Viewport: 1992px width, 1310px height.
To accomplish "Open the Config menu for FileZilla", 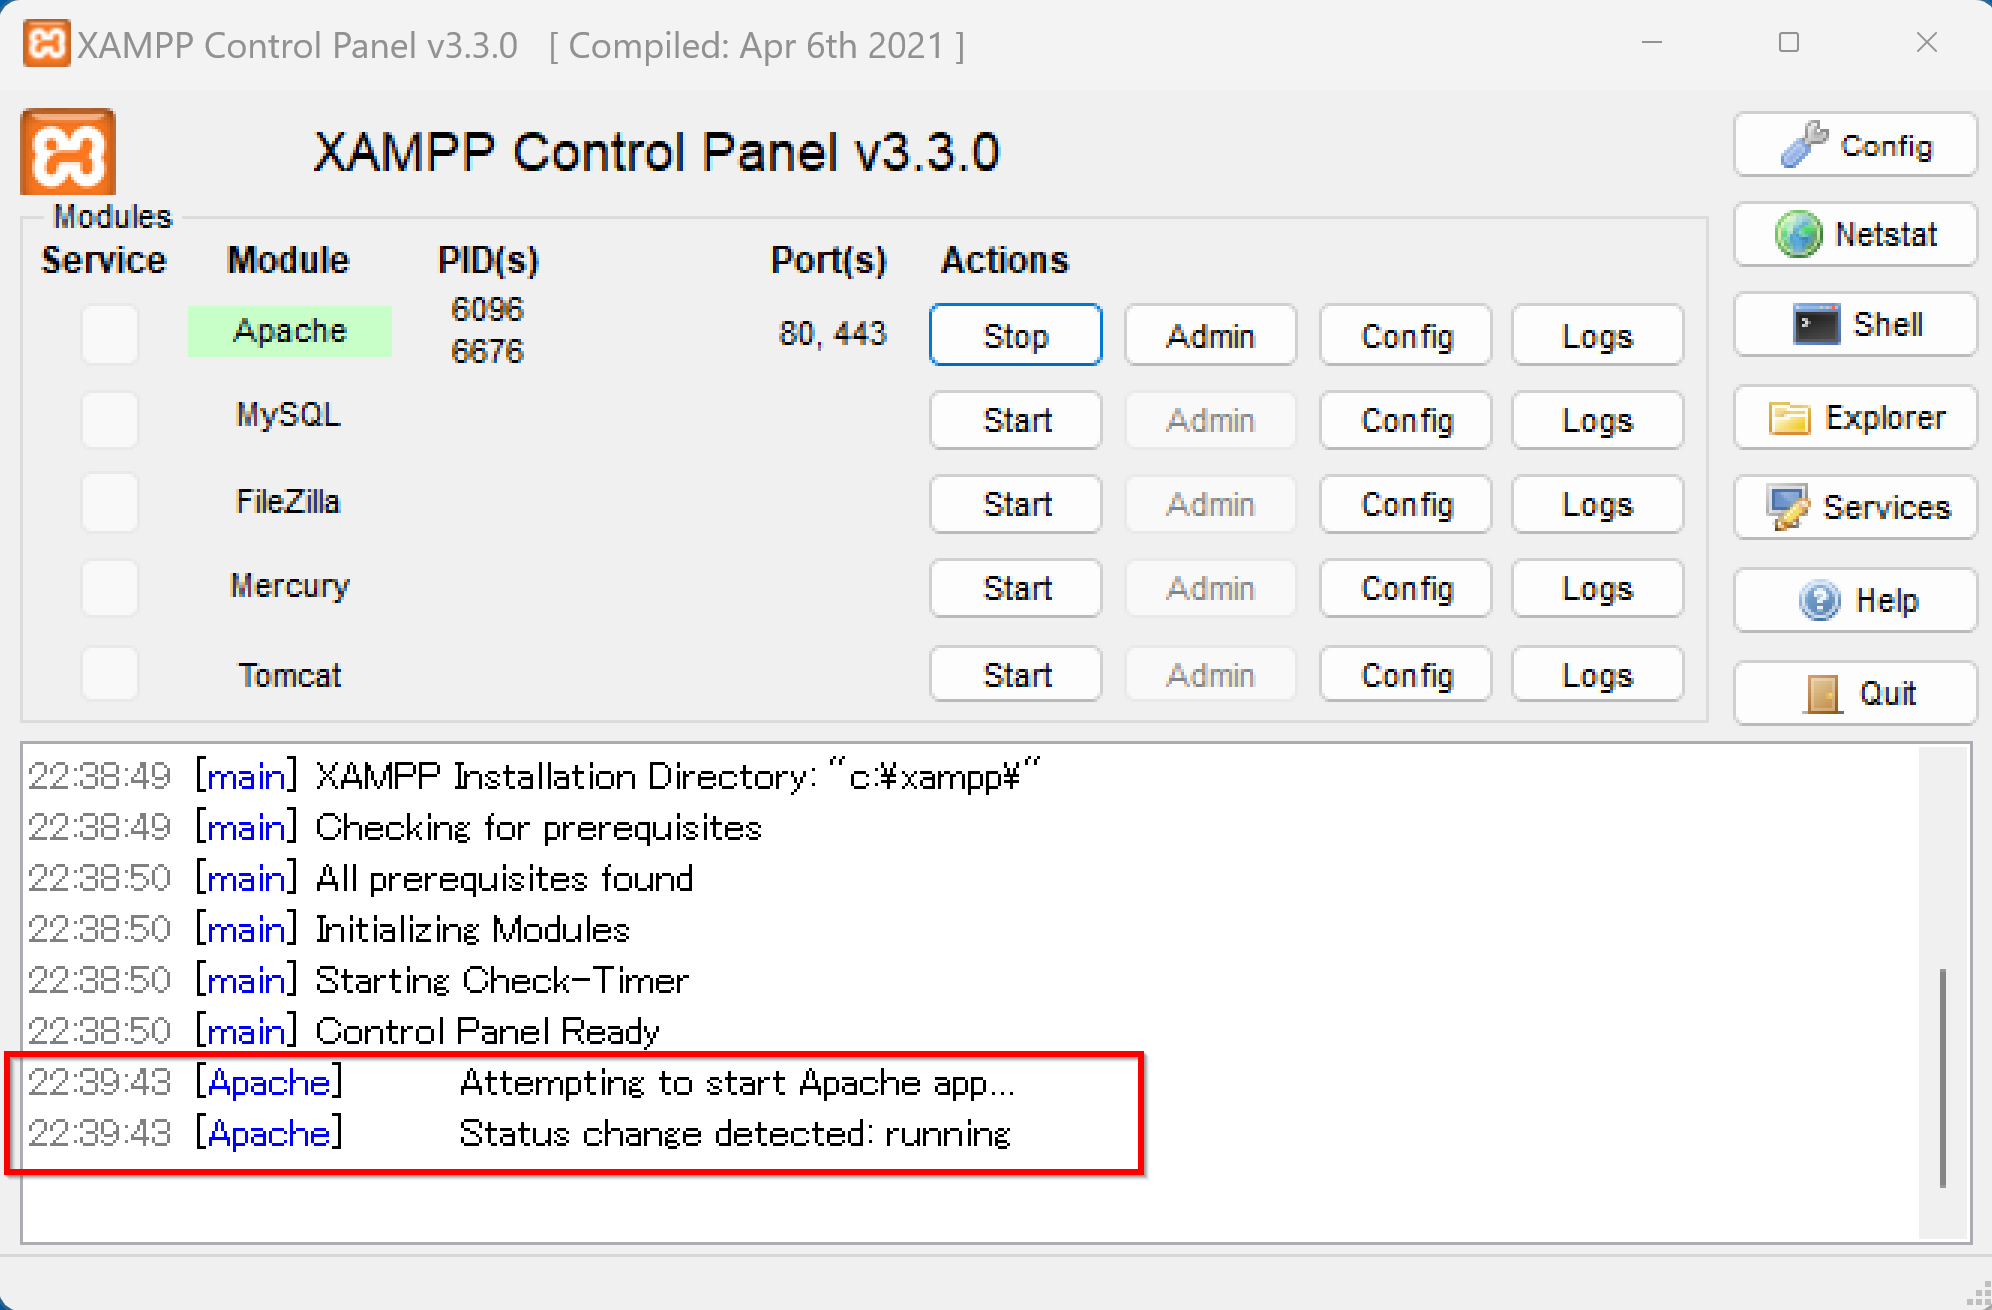I will [x=1406, y=504].
